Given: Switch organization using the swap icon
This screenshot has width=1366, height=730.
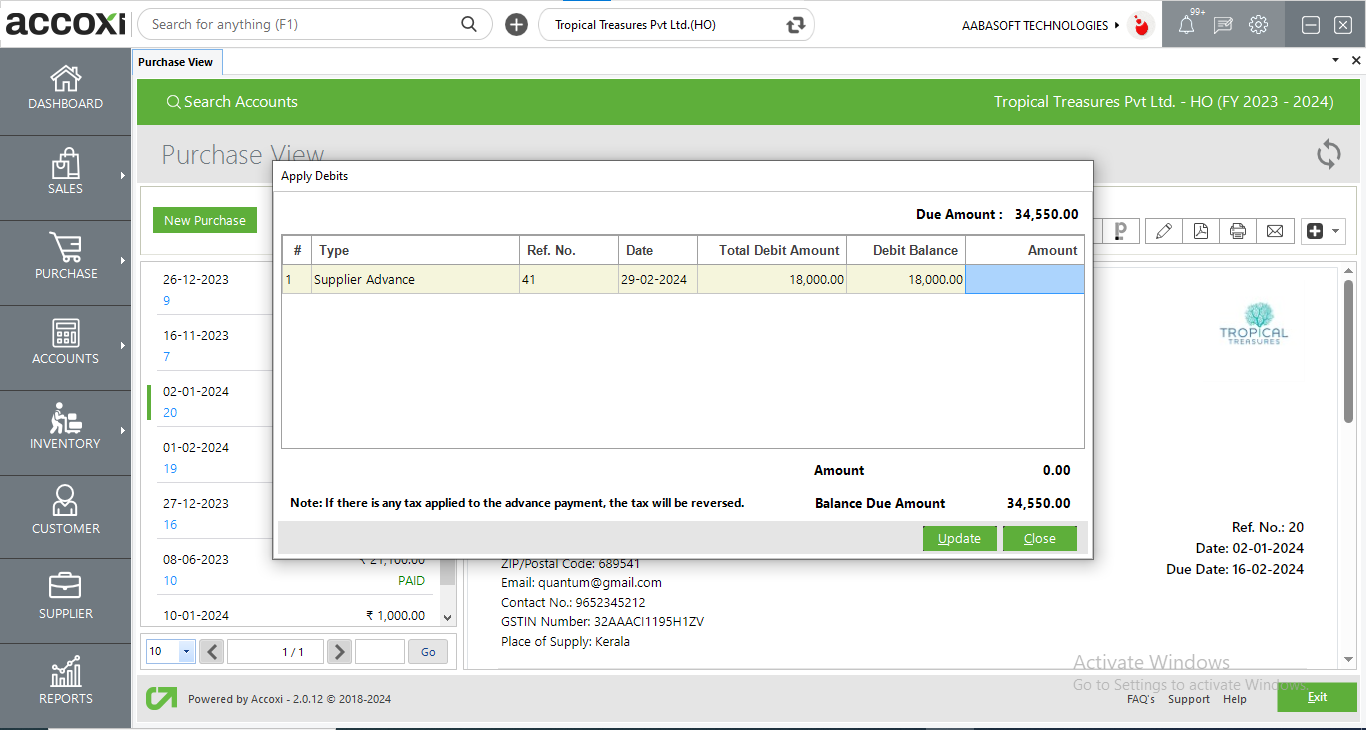Looking at the screenshot, I should tap(796, 25).
